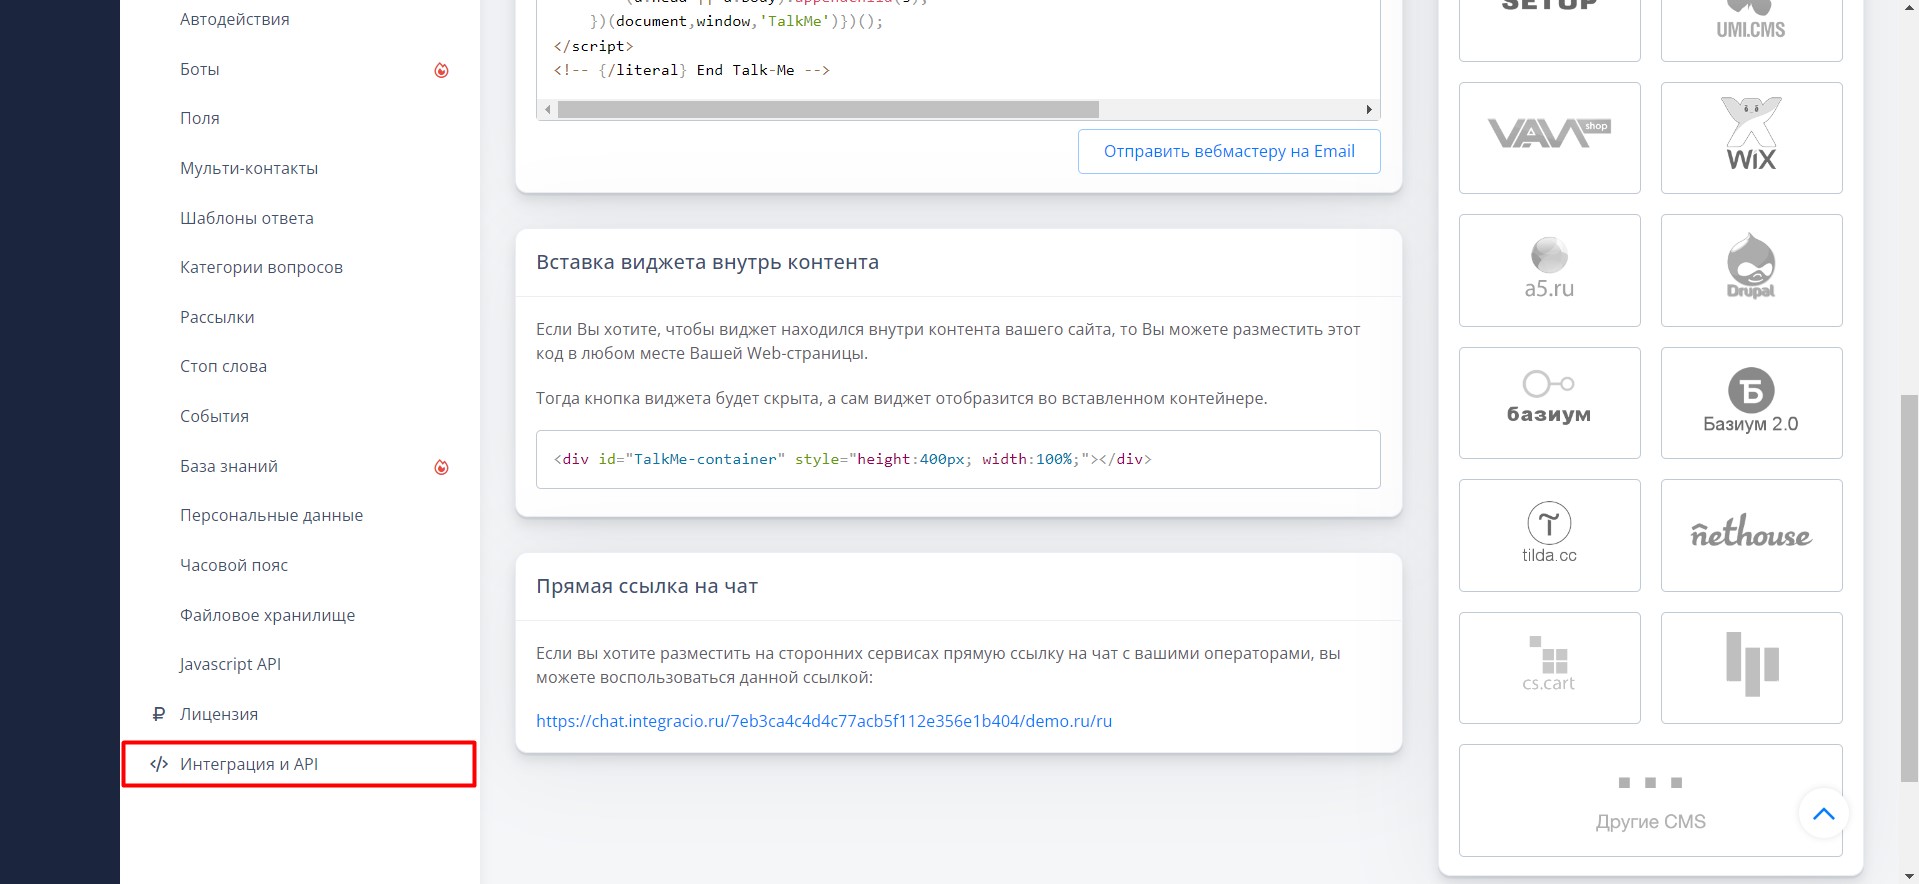
Task: Open Часовой пояс settings
Action: 234,565
